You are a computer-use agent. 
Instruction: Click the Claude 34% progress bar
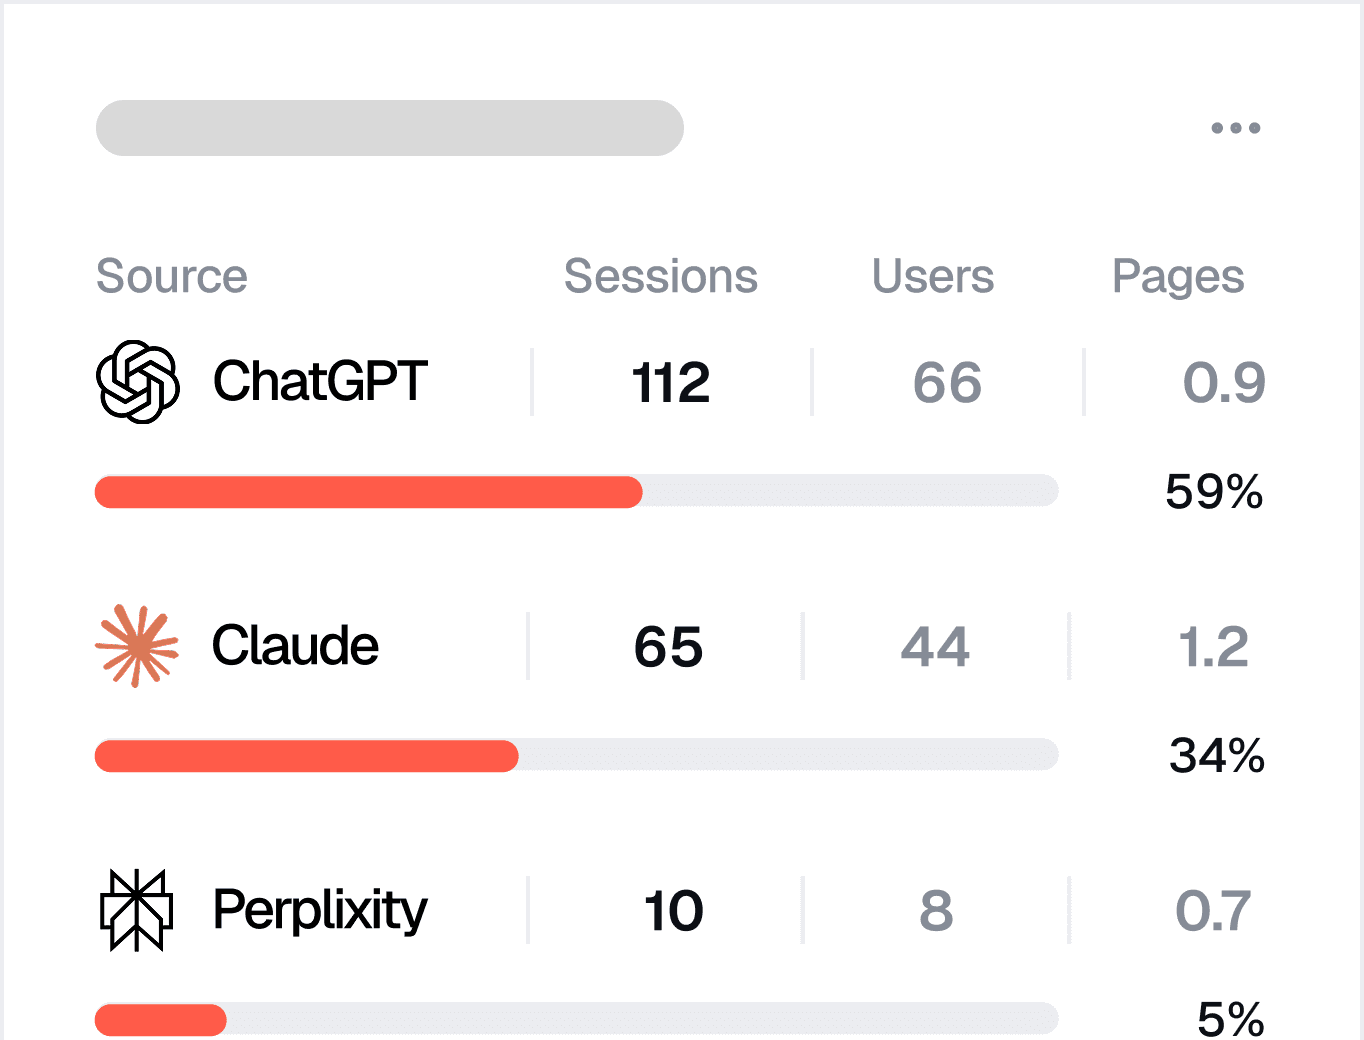[x=577, y=755]
